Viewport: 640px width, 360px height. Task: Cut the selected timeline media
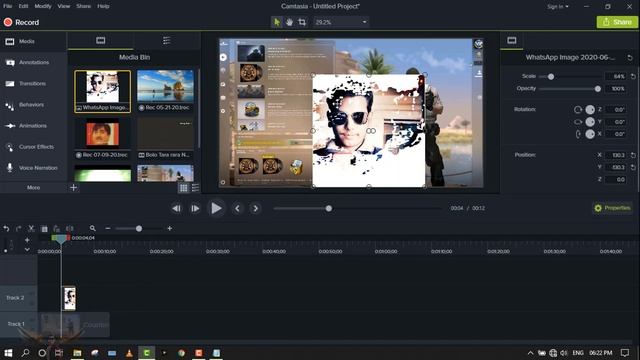click(31, 229)
